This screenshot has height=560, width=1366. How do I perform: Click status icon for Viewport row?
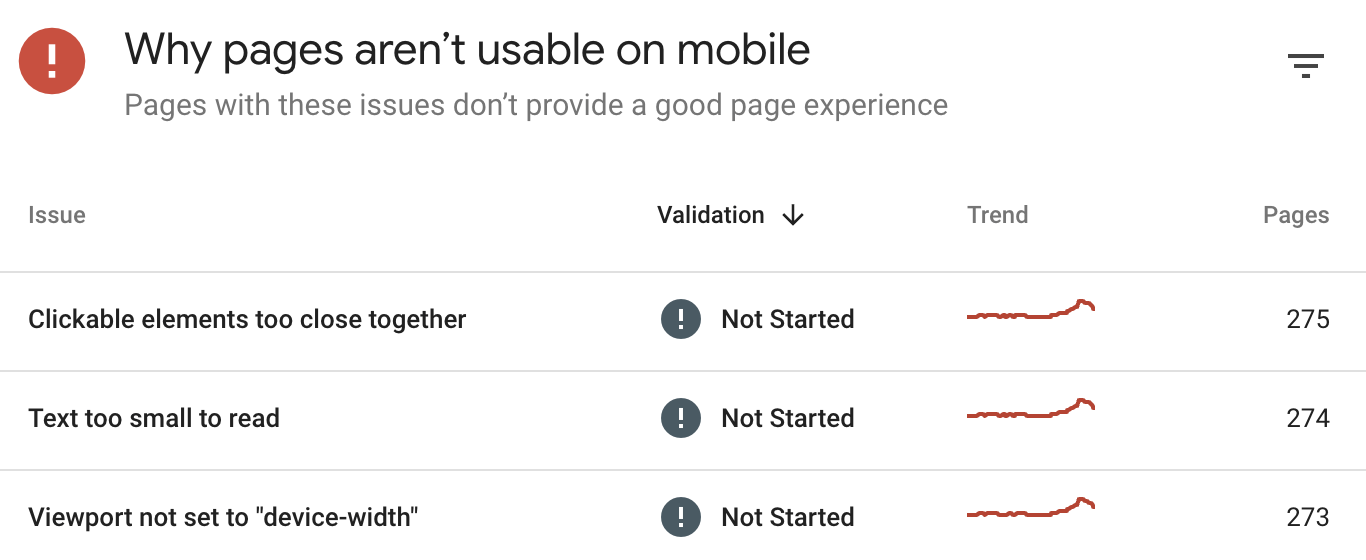pyautogui.click(x=681, y=517)
